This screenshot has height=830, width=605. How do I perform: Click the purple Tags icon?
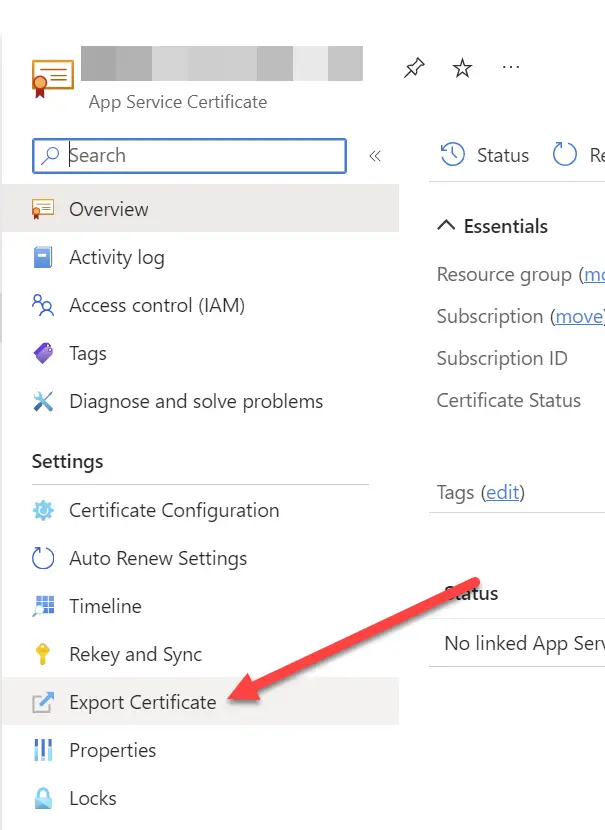43,353
